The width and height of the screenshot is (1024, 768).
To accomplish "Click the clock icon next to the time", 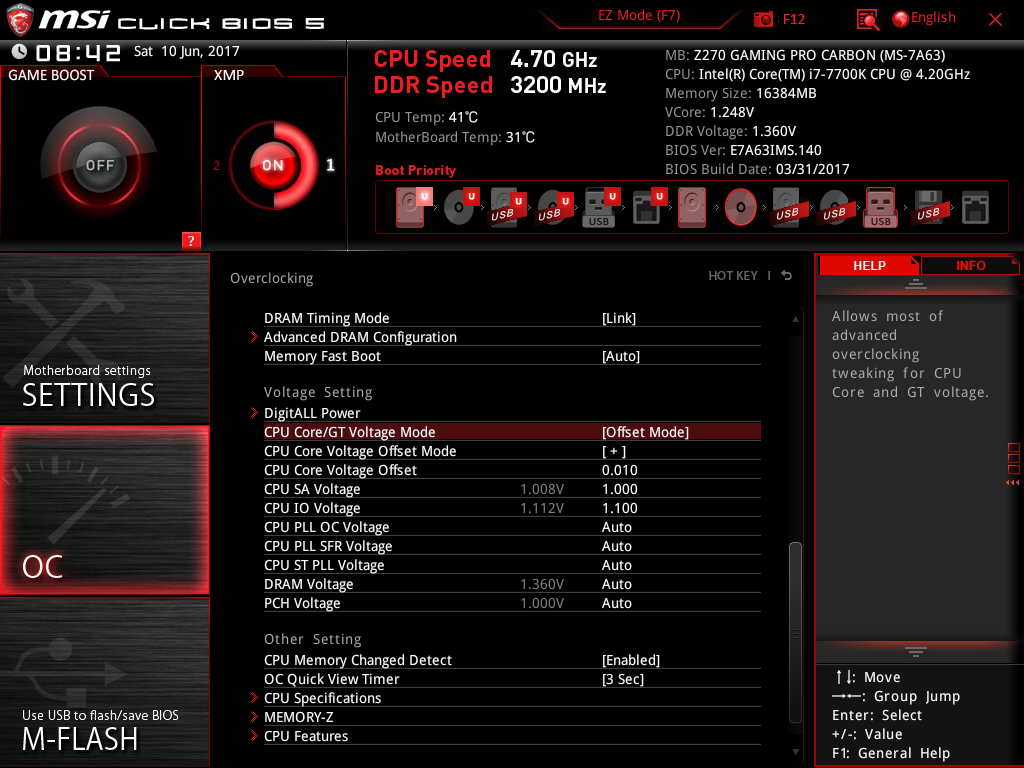I will click(x=20, y=52).
